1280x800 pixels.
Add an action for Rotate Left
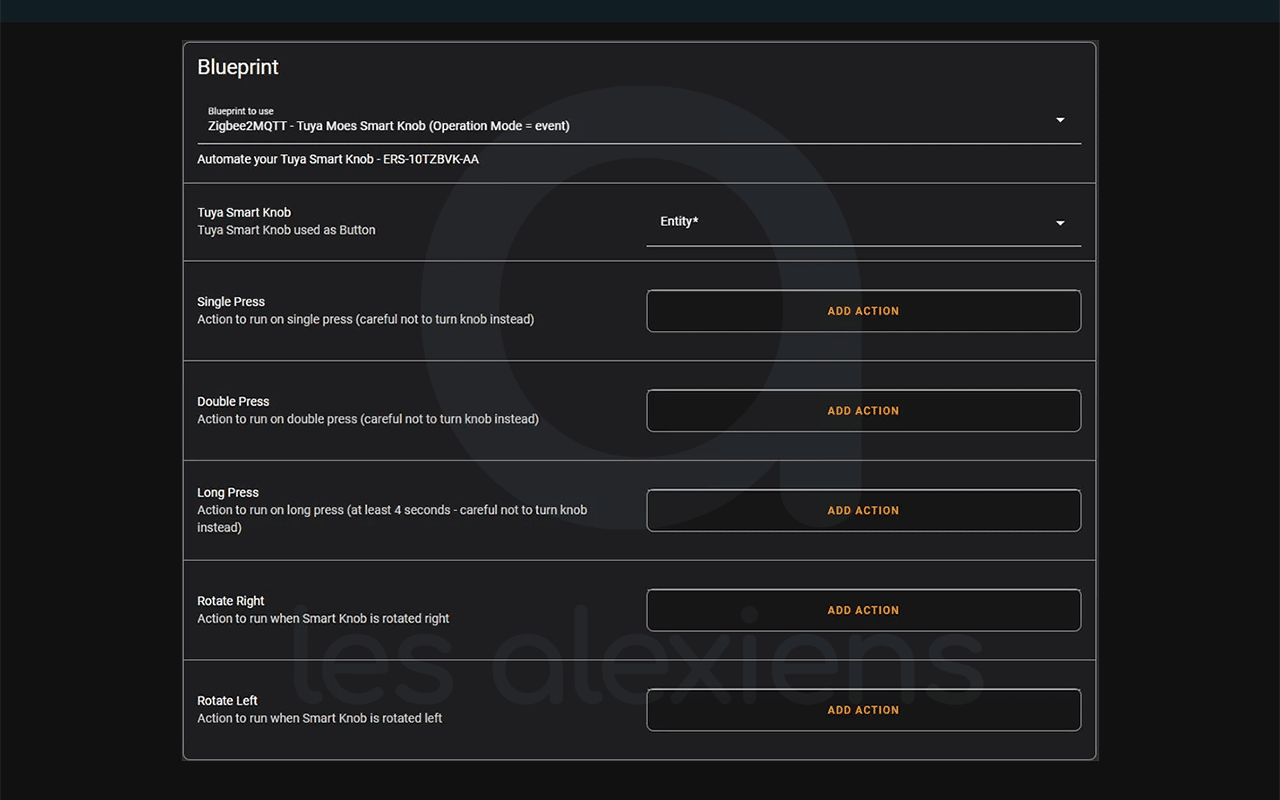(x=863, y=710)
